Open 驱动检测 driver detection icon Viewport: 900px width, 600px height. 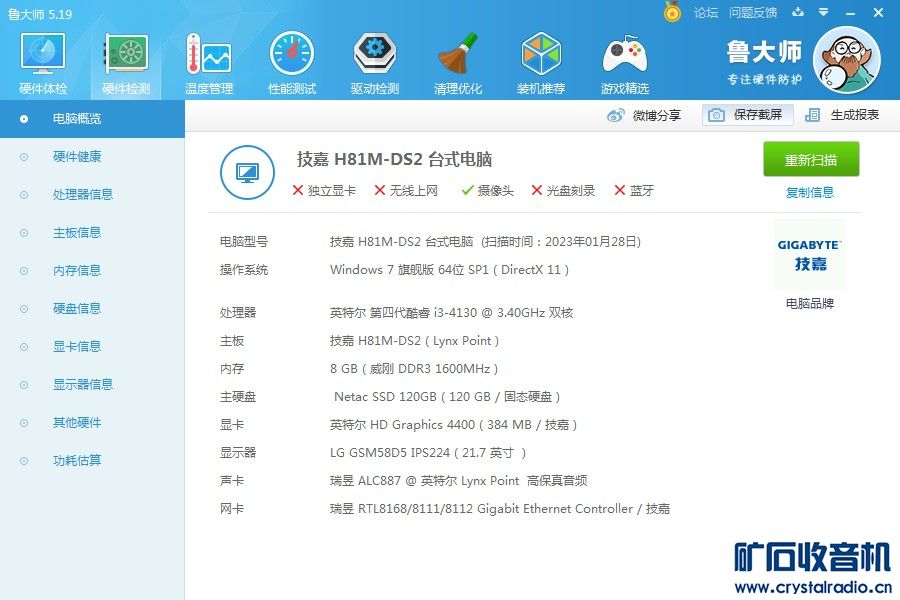(x=375, y=54)
